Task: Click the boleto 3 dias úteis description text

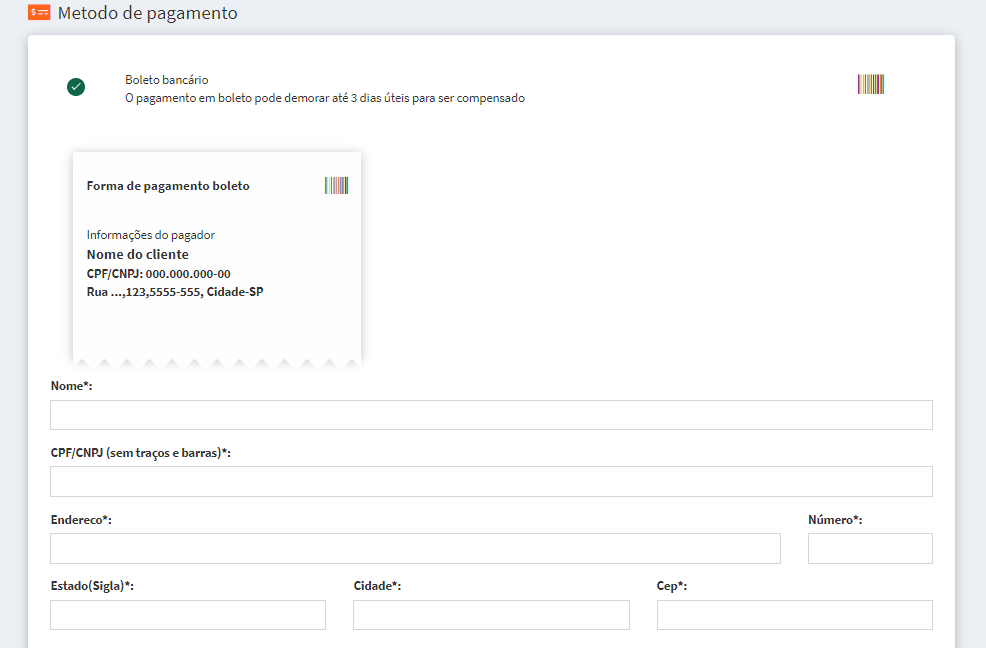Action: [x=325, y=98]
